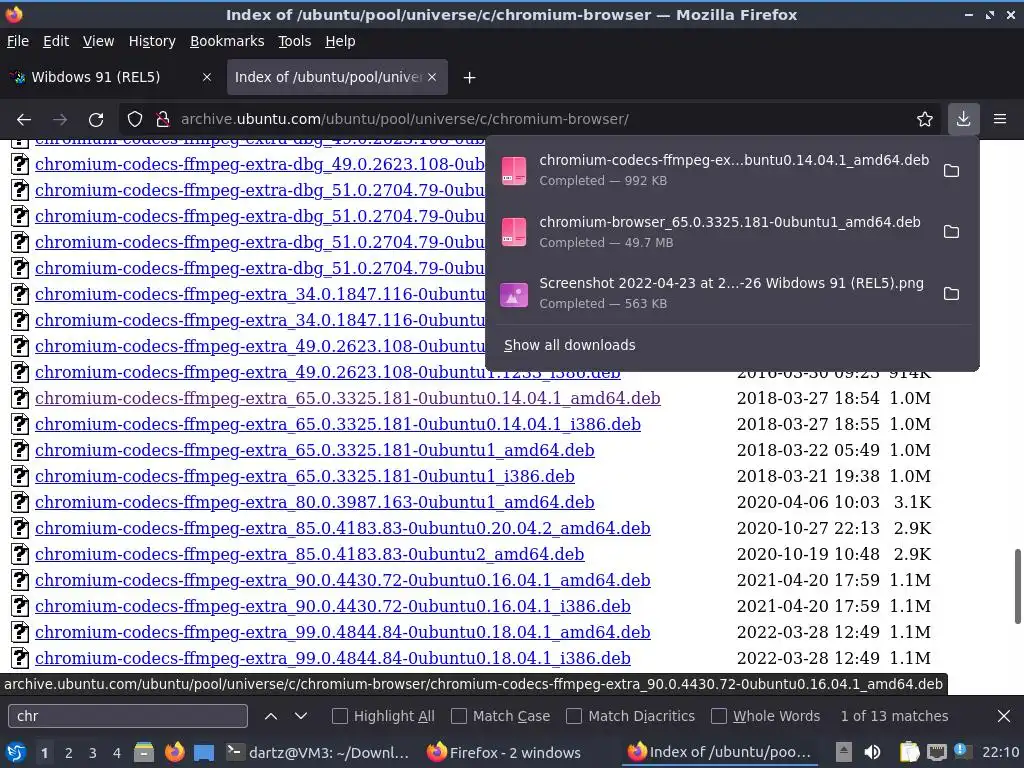Open link ffmpeg-extra_65.0.3325.181-0ubuntu0.14.04.1_i386.deb
This screenshot has height=768, width=1024.
click(x=338, y=424)
